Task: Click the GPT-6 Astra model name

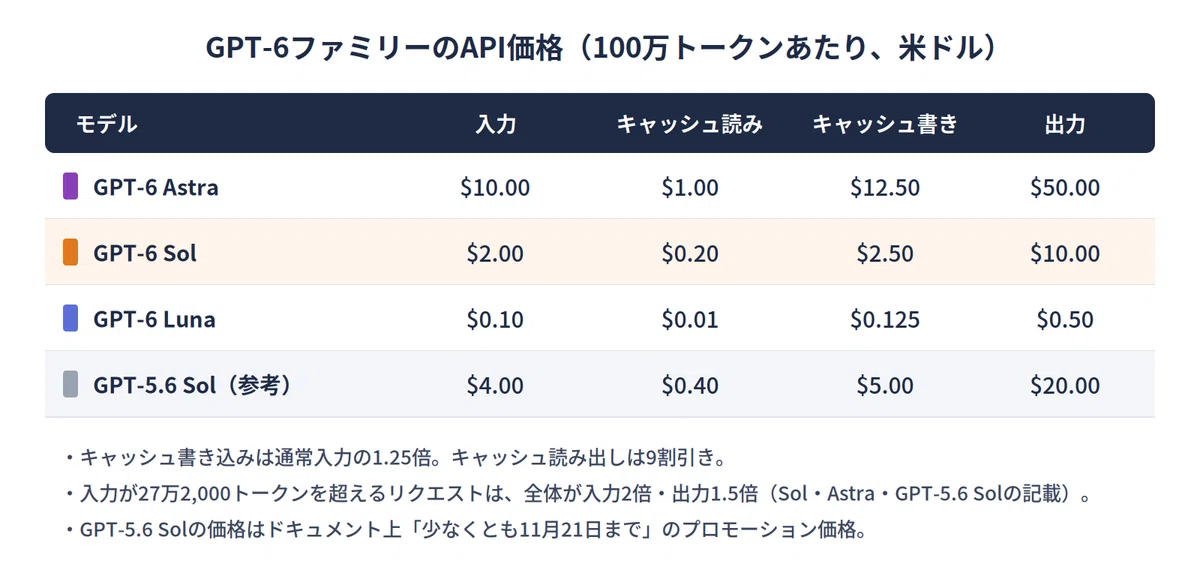Action: point(156,187)
